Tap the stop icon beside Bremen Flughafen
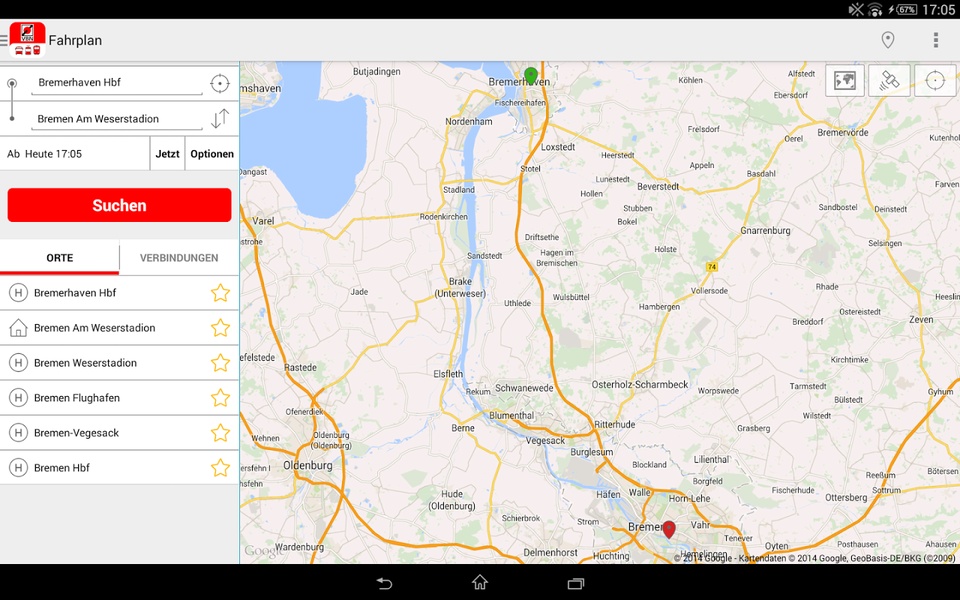The height and width of the screenshot is (600, 960). coord(18,398)
